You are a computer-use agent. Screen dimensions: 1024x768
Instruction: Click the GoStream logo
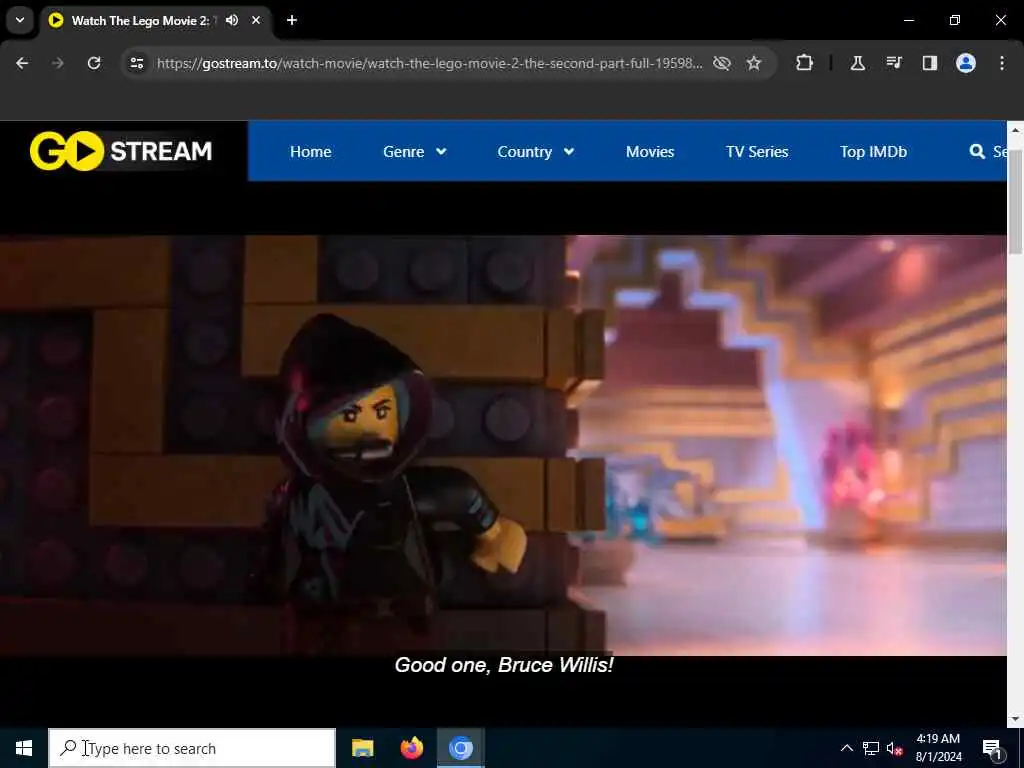pos(121,151)
